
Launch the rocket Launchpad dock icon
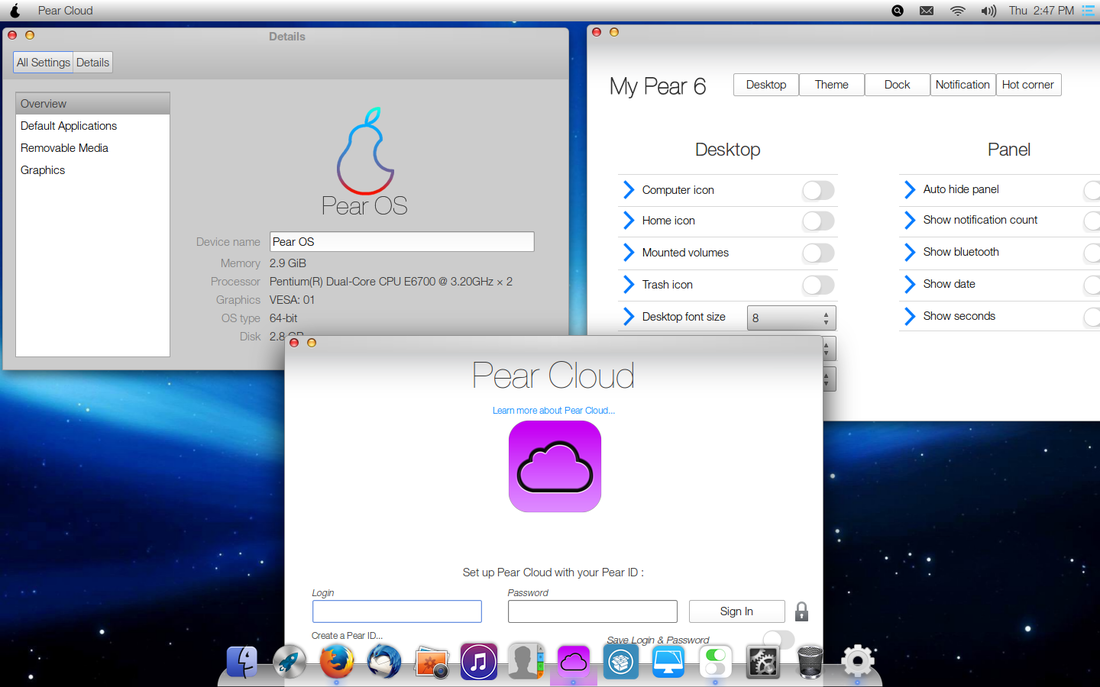point(289,662)
